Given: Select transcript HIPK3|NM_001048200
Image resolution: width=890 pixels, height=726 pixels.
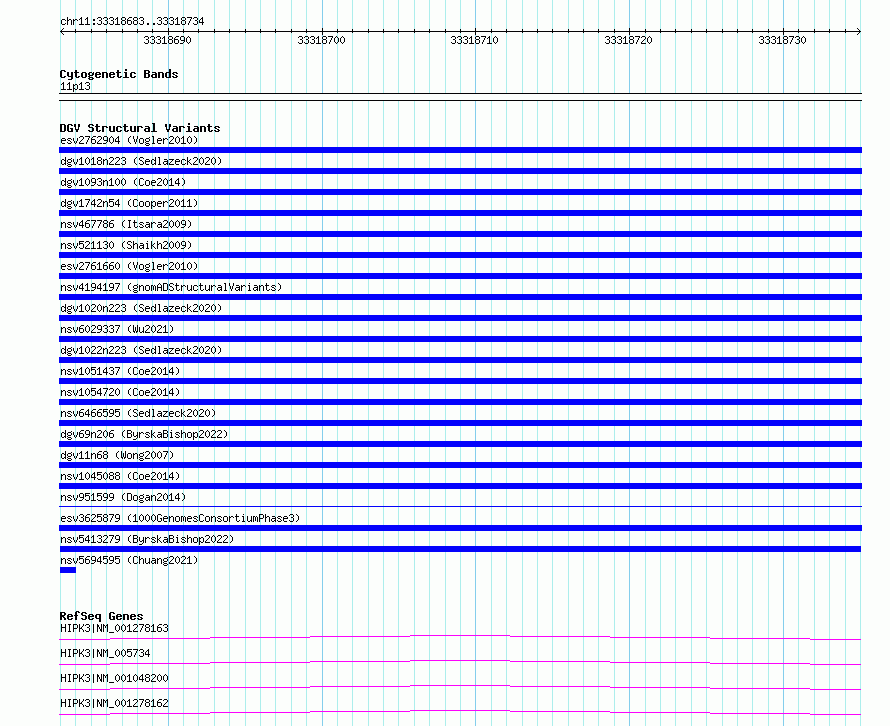Looking at the screenshot, I should pos(115,678).
